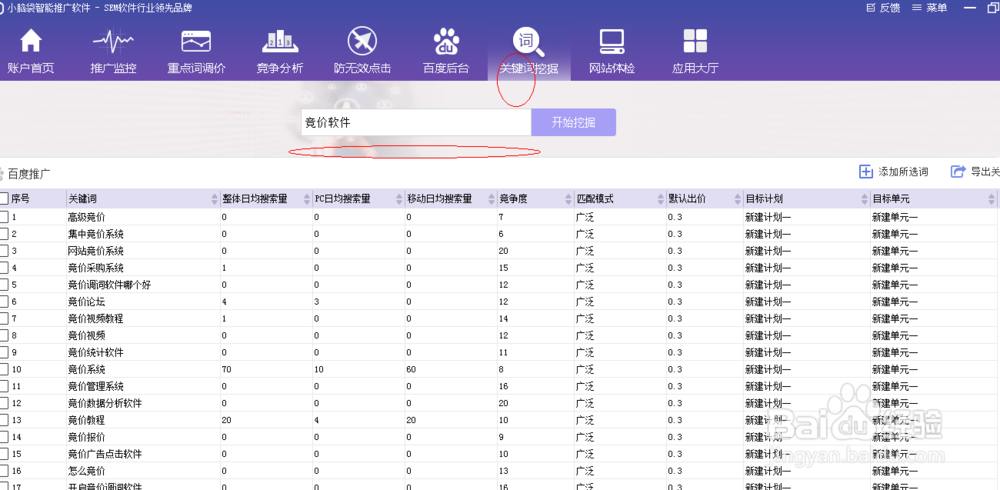Click the 开始挖掘 button
Screen dimensions: 1000x490
573,122
